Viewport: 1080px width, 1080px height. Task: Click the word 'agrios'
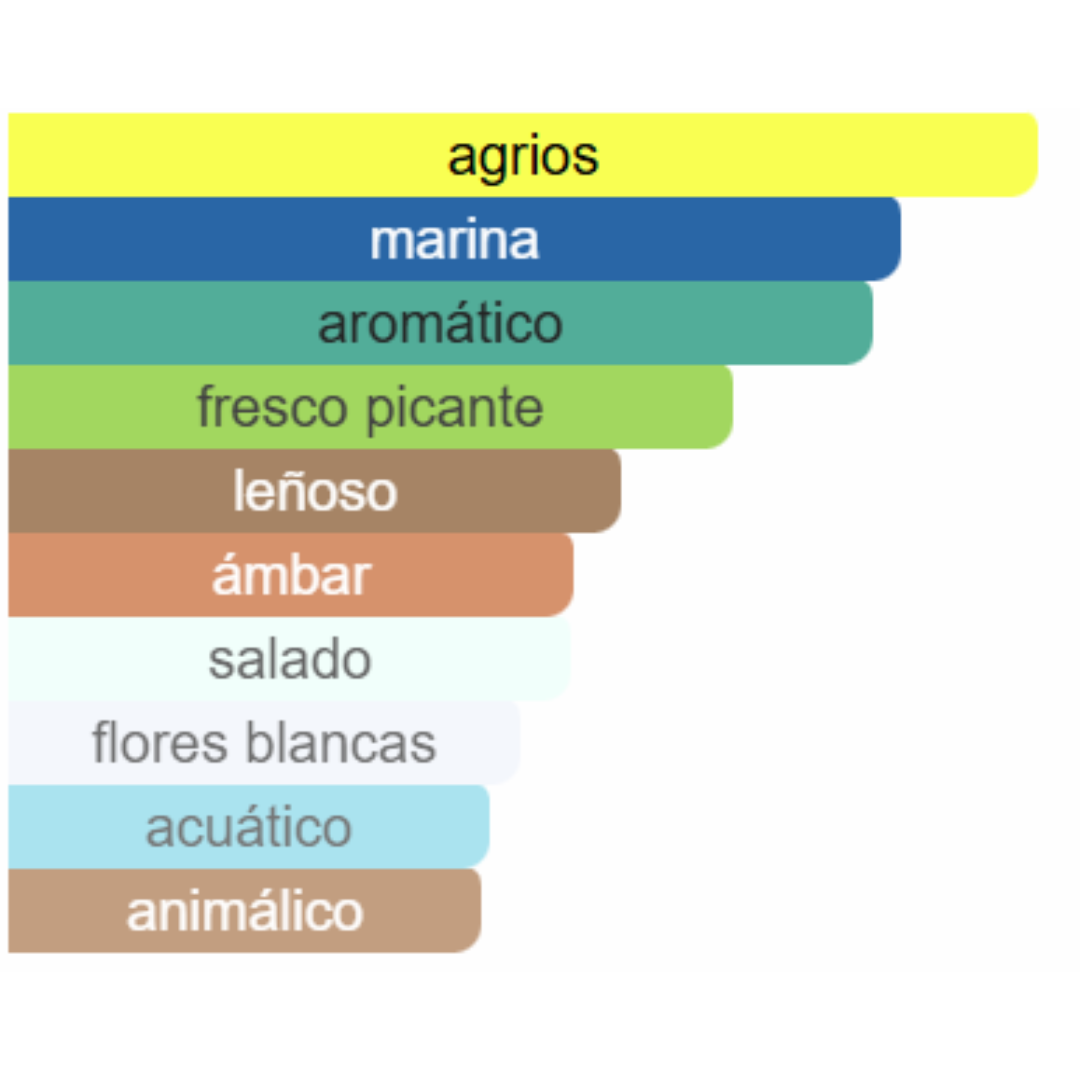coord(523,156)
